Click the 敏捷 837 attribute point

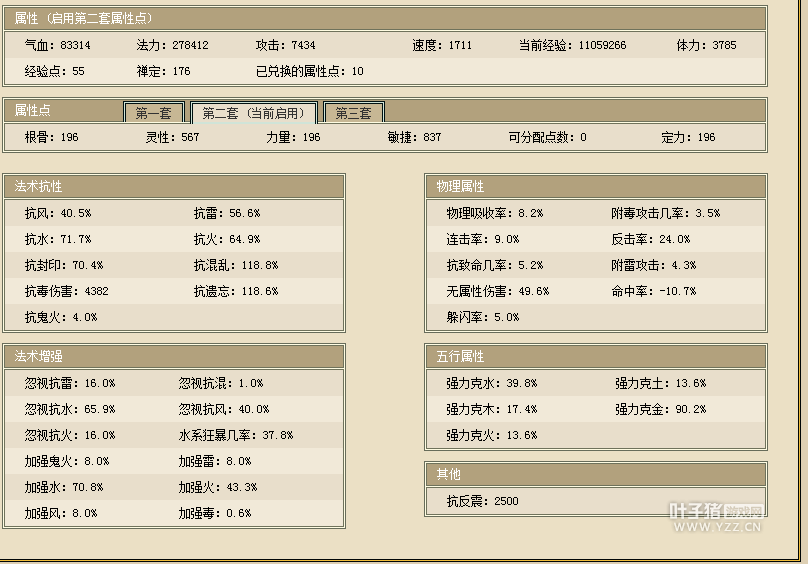coord(414,137)
